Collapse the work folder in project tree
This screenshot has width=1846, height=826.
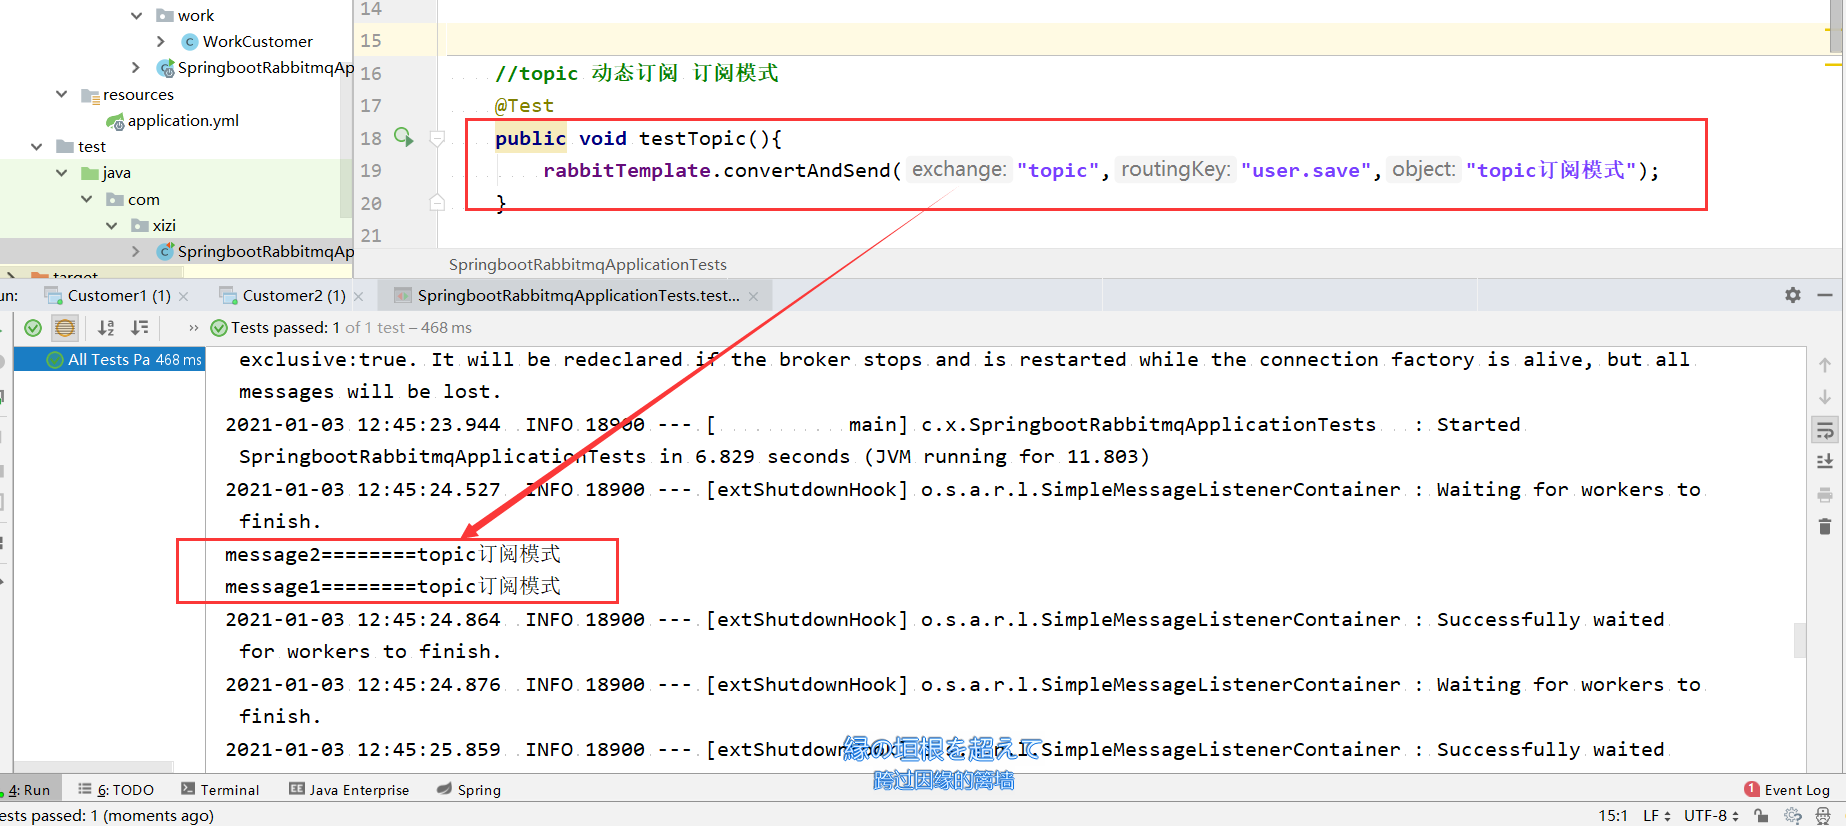(x=137, y=15)
